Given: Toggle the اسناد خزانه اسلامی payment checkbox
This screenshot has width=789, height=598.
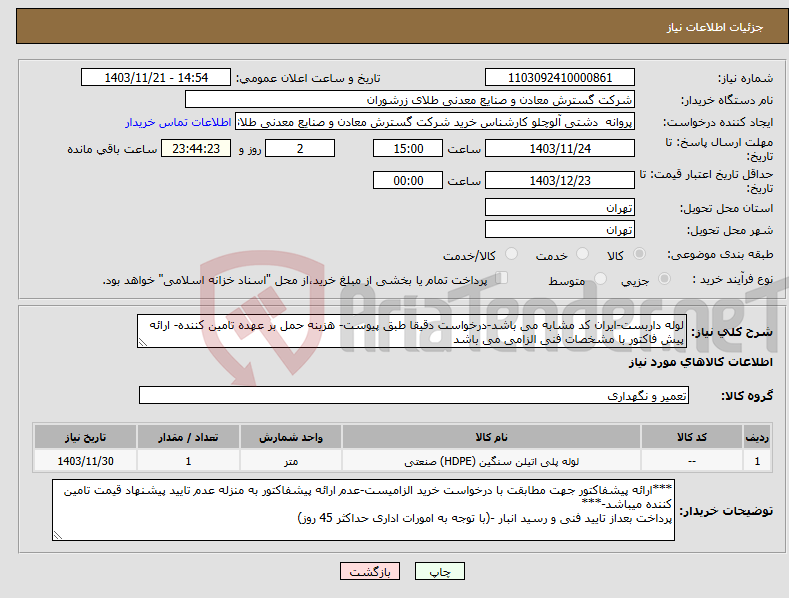Looking at the screenshot, I should (x=502, y=278).
